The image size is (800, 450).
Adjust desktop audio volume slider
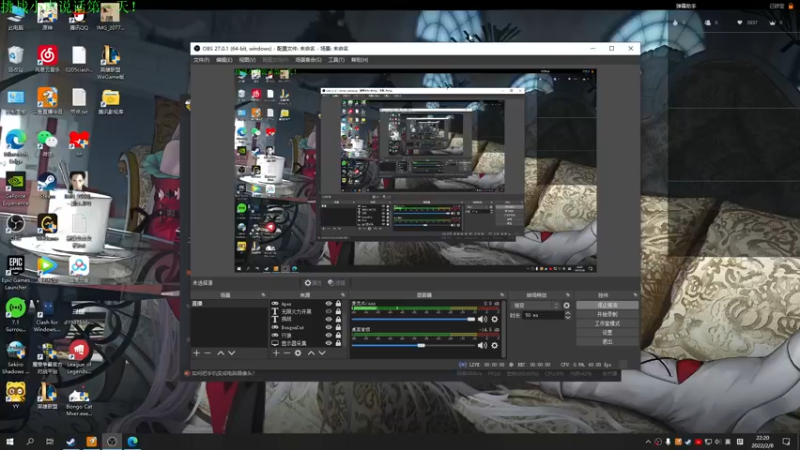pyautogui.click(x=413, y=345)
